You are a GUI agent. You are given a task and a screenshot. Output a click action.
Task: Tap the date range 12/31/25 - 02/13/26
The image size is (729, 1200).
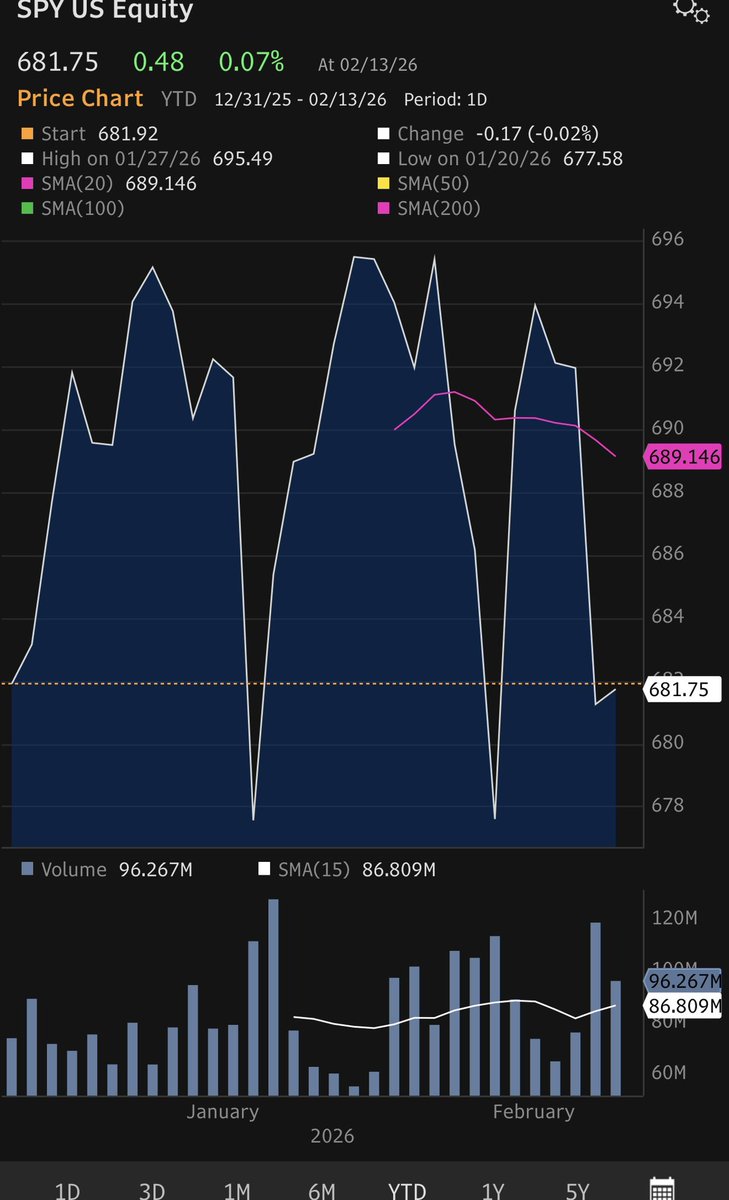coord(301,100)
